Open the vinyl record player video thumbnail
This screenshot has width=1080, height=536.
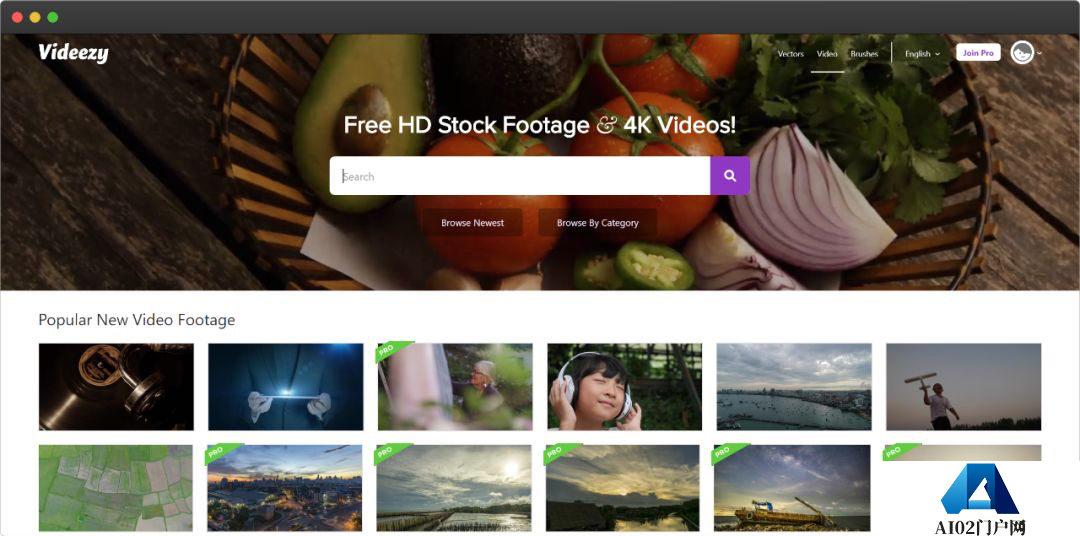[116, 386]
